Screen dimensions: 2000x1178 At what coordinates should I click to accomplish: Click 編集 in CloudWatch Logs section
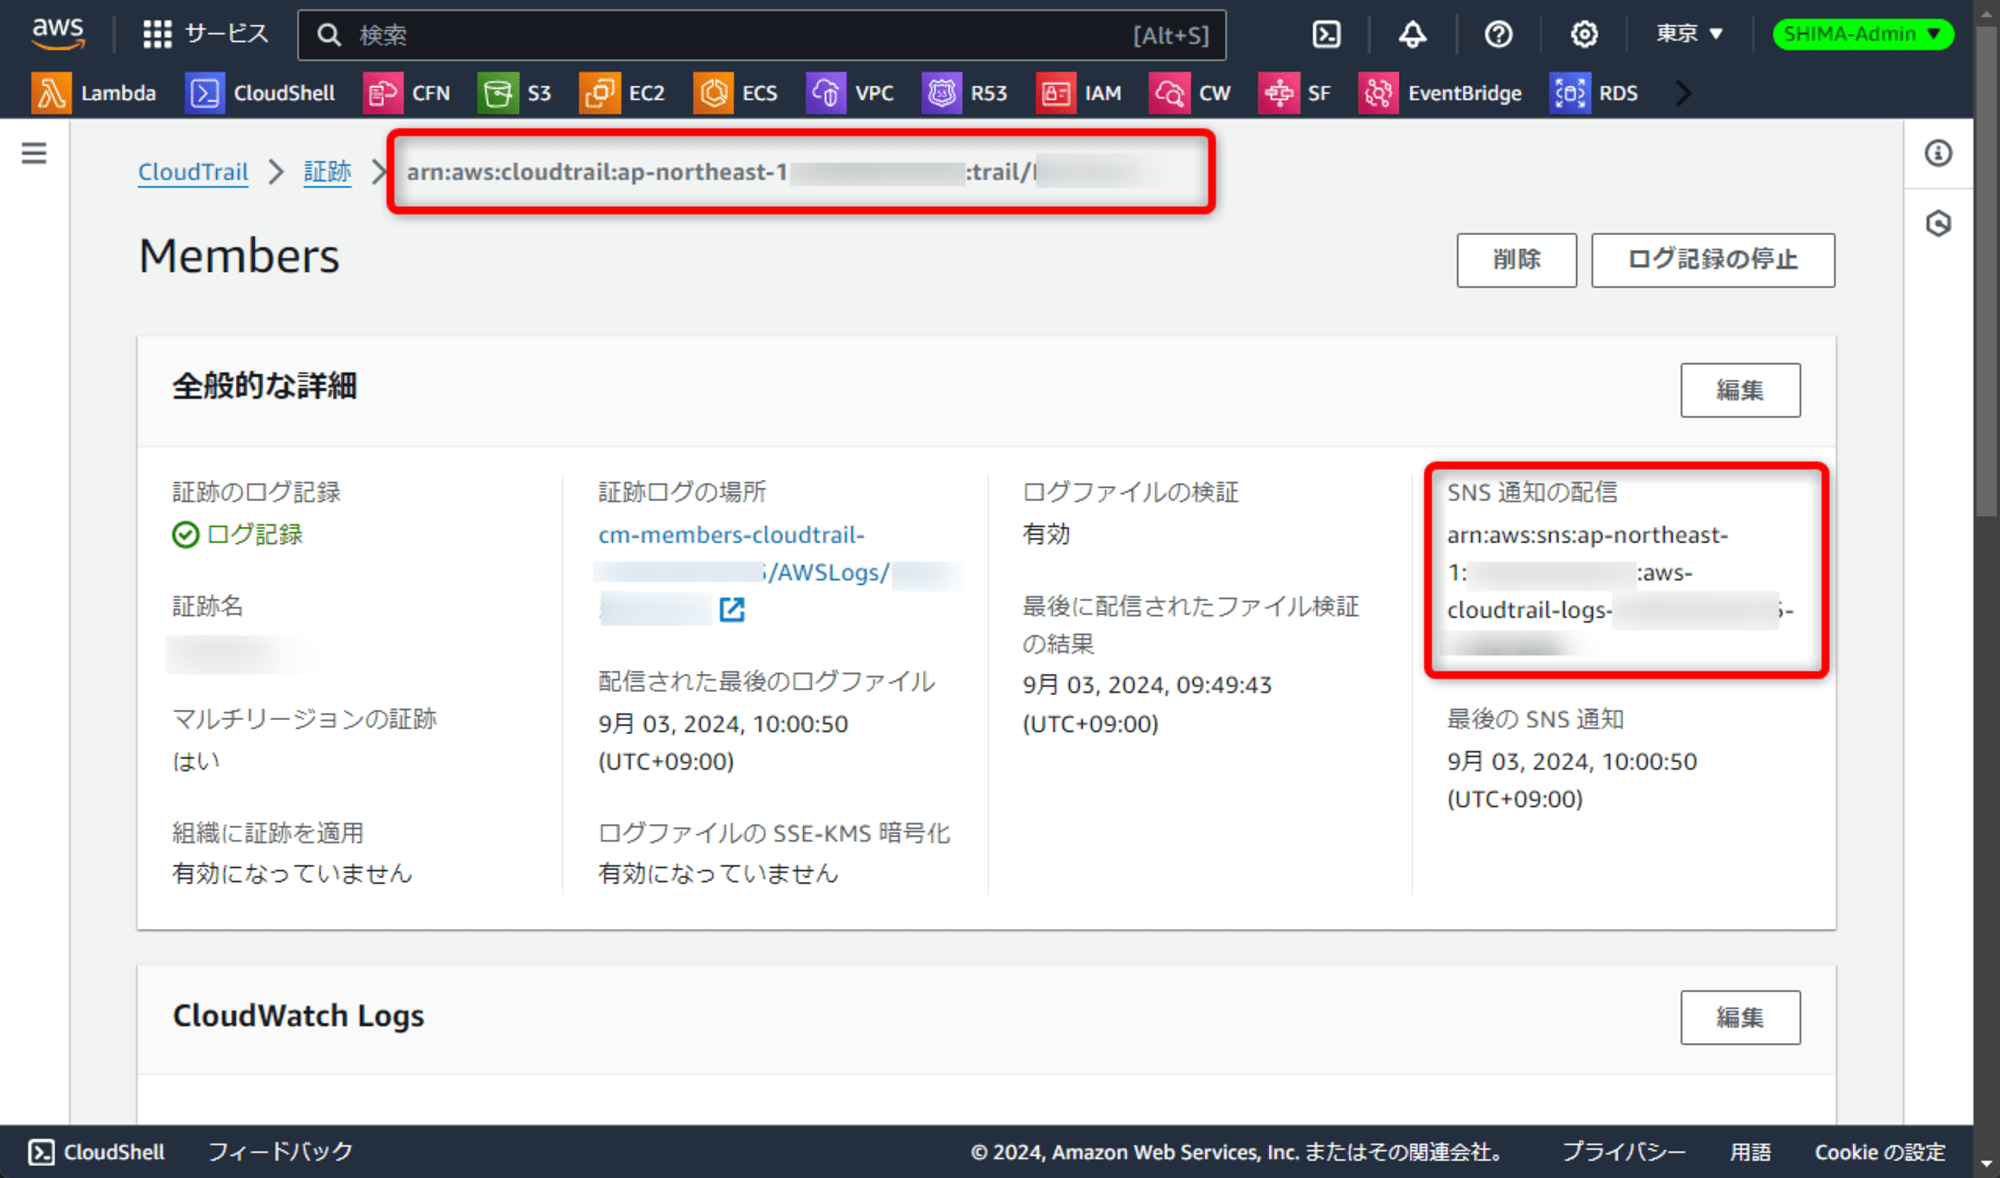[x=1740, y=1017]
